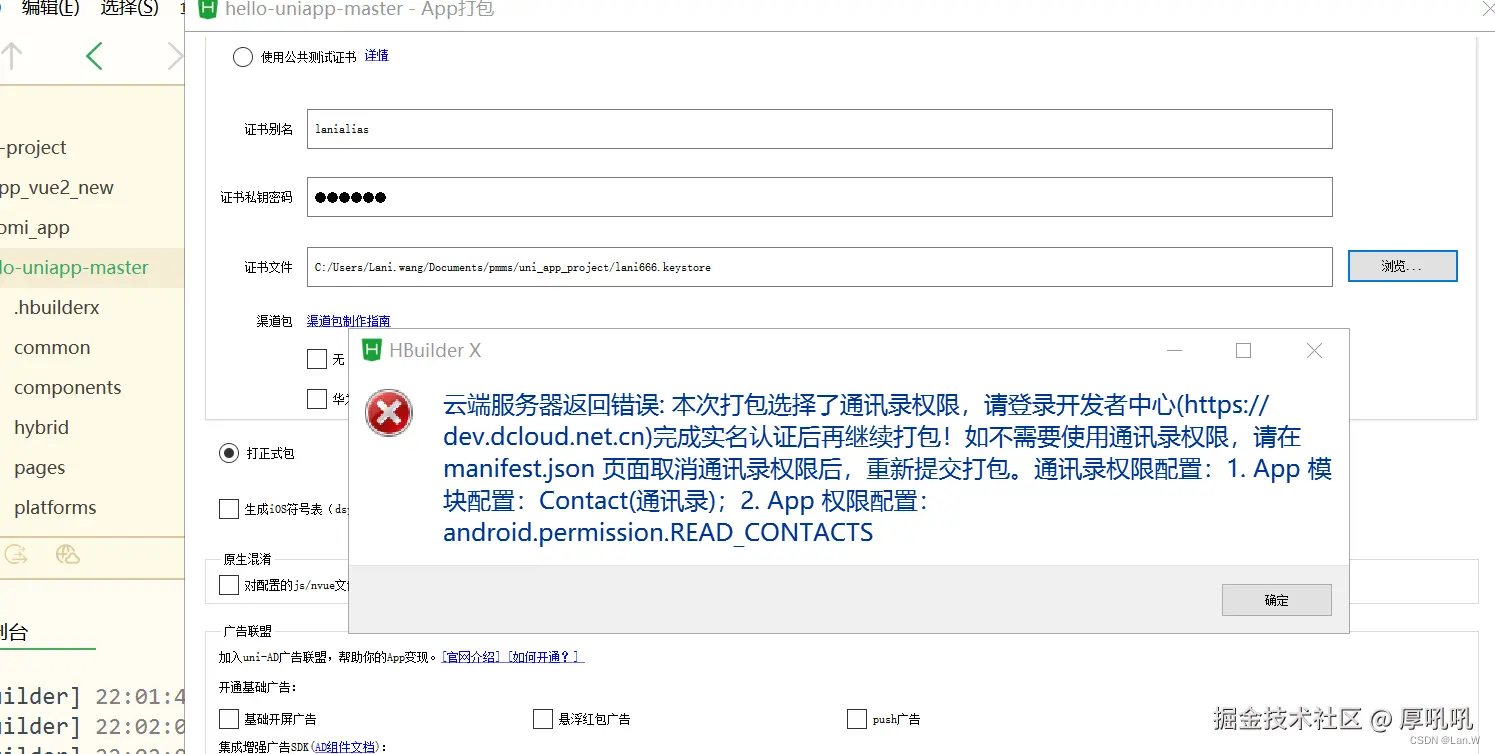The width and height of the screenshot is (1495, 754).
Task: Open the 选择(S) menu
Action: [x=130, y=9]
